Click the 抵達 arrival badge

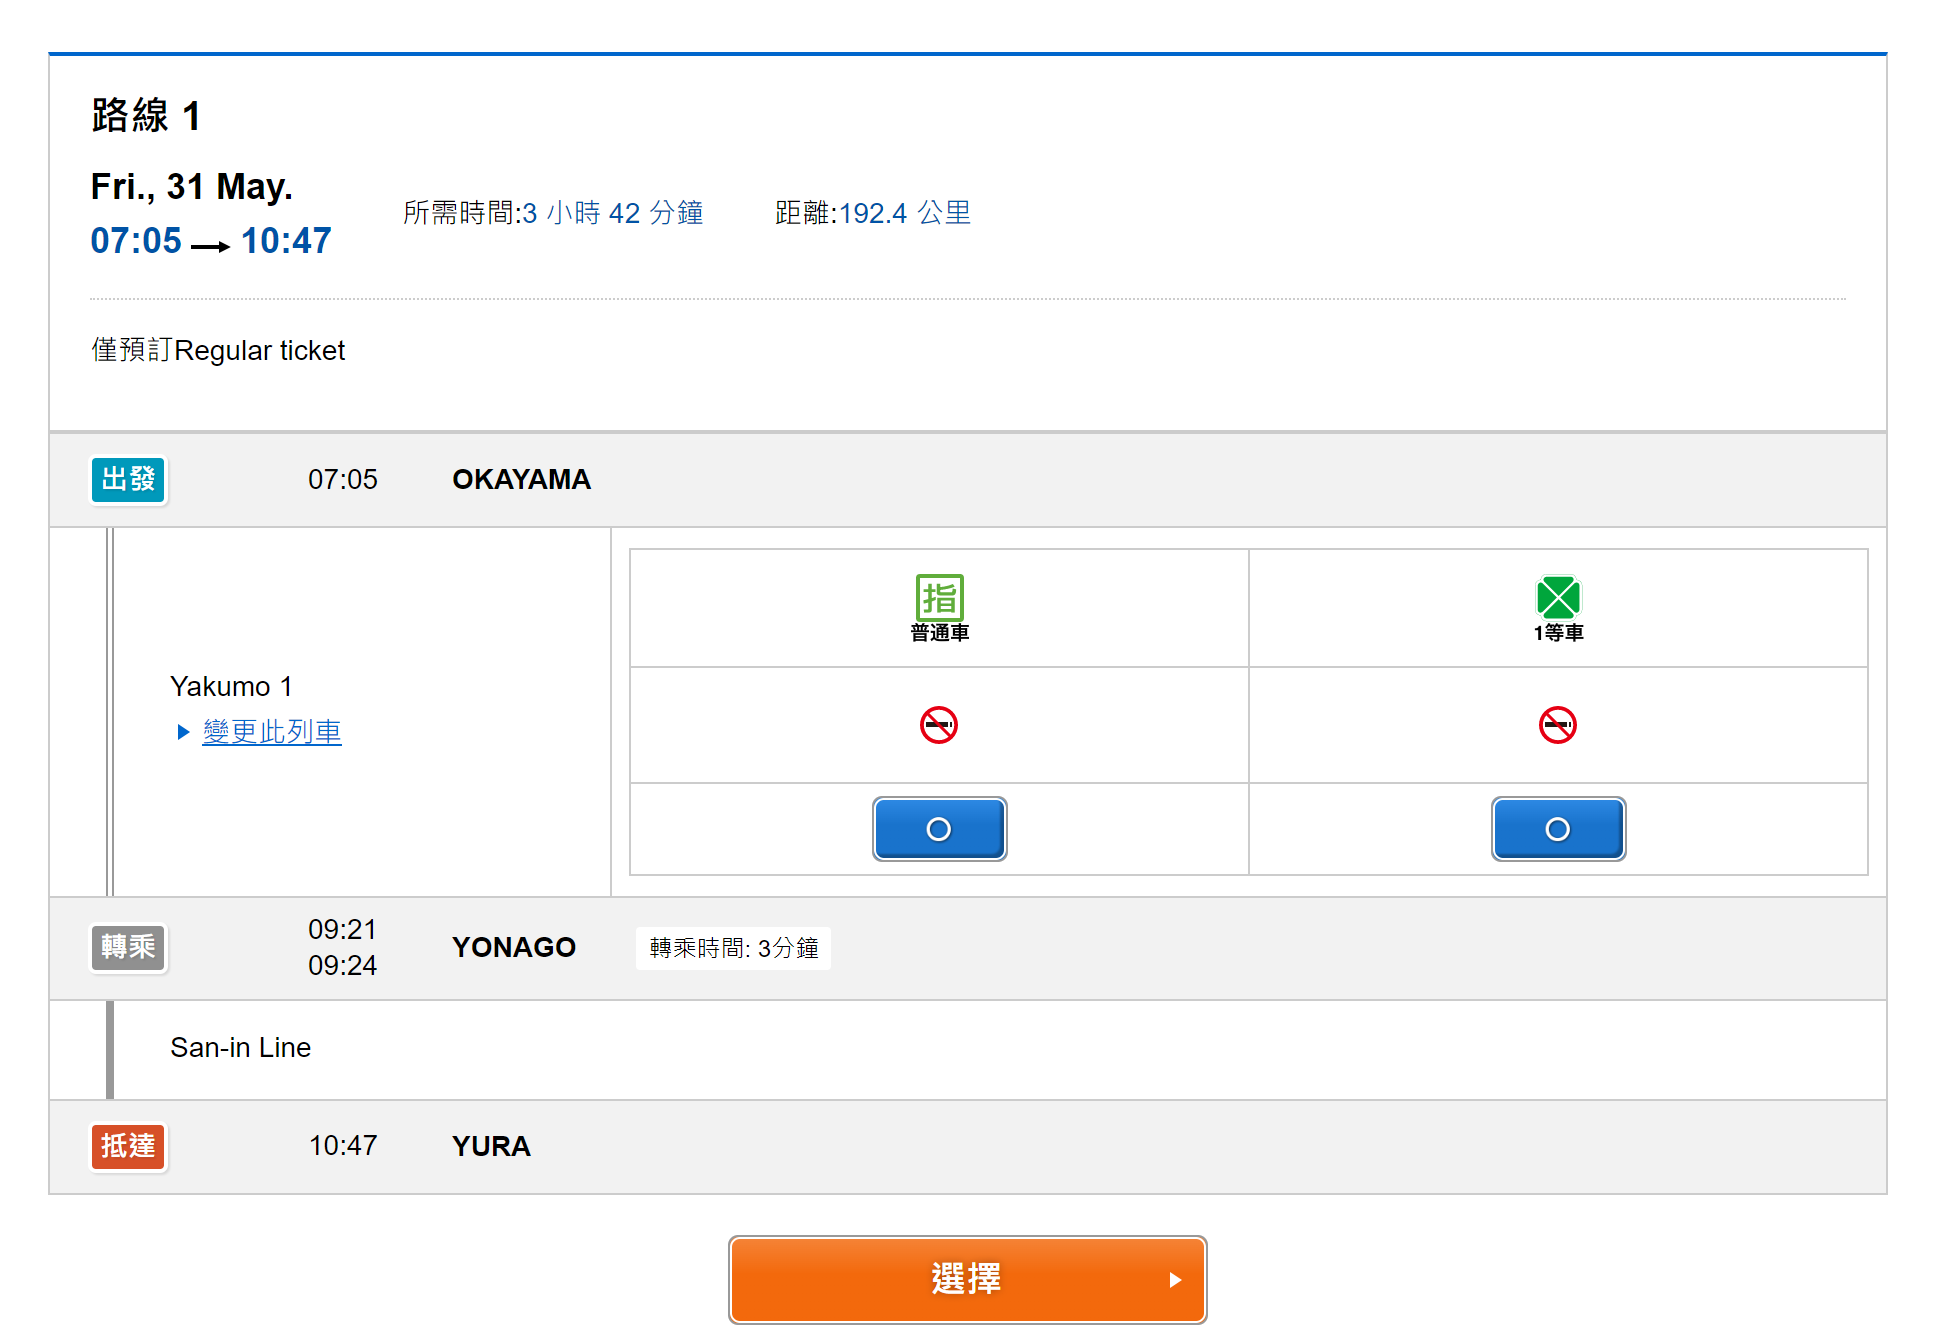click(129, 1146)
